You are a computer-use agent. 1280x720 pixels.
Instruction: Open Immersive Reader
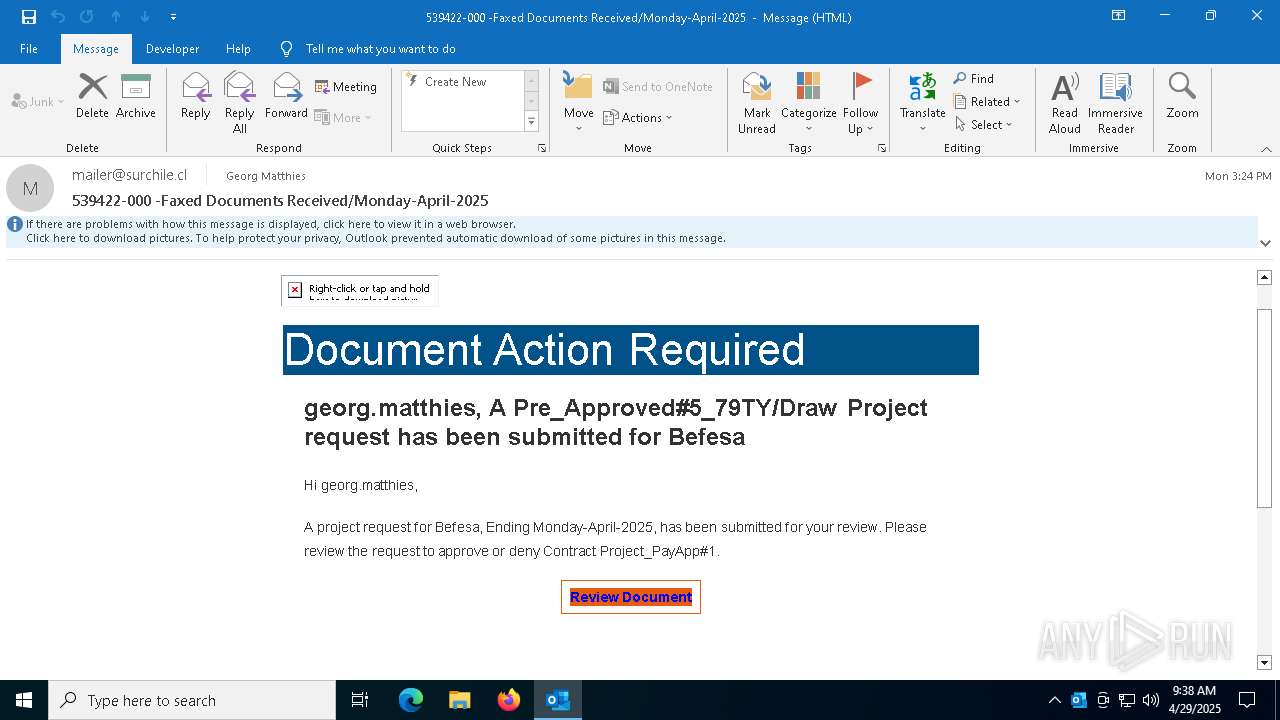click(1116, 102)
